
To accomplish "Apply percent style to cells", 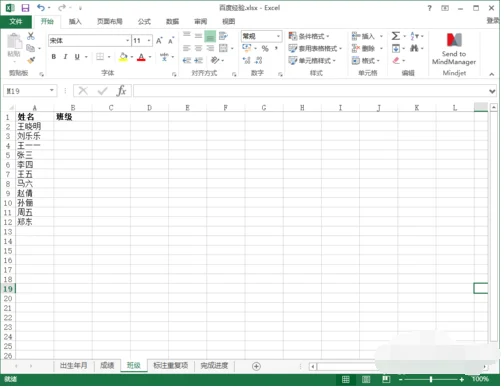I will click(x=265, y=49).
